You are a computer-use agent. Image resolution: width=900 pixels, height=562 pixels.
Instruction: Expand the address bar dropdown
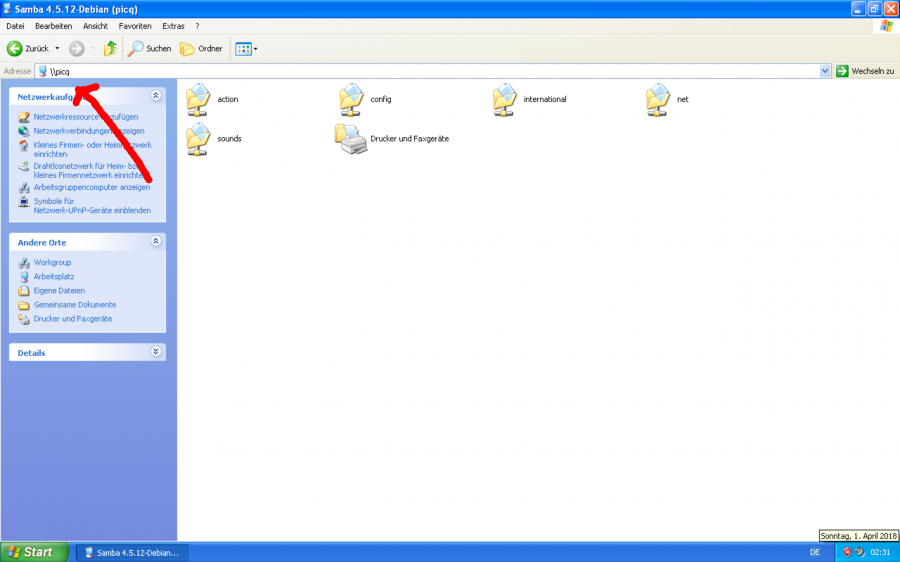[x=825, y=71]
